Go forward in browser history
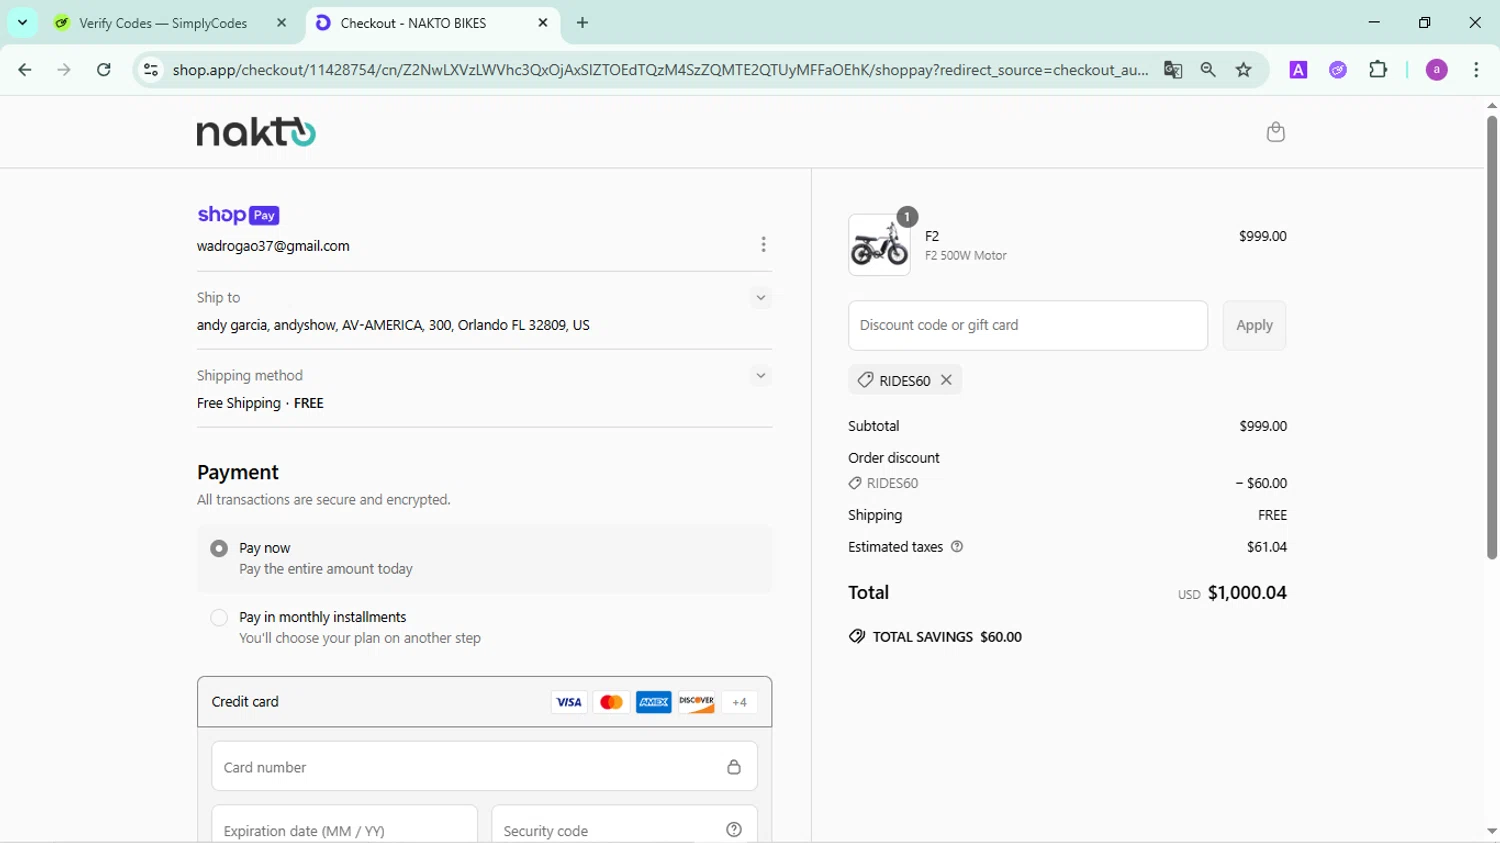The width and height of the screenshot is (1500, 843). (x=64, y=70)
